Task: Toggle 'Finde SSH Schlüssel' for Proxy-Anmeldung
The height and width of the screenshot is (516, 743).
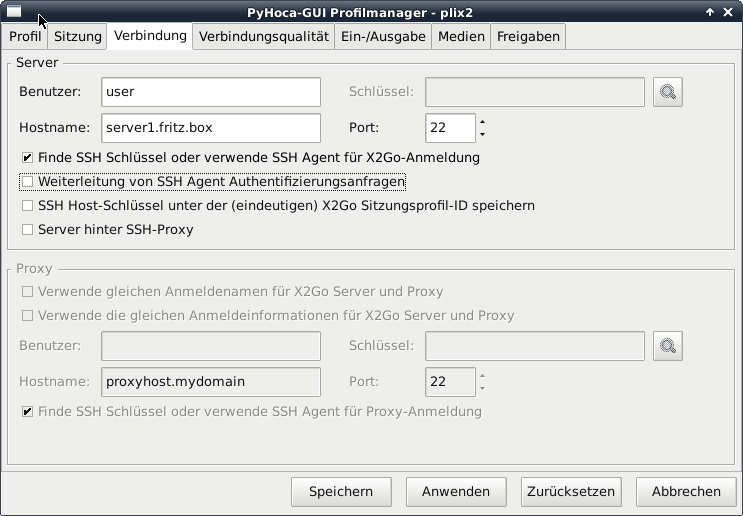Action: tap(27, 411)
